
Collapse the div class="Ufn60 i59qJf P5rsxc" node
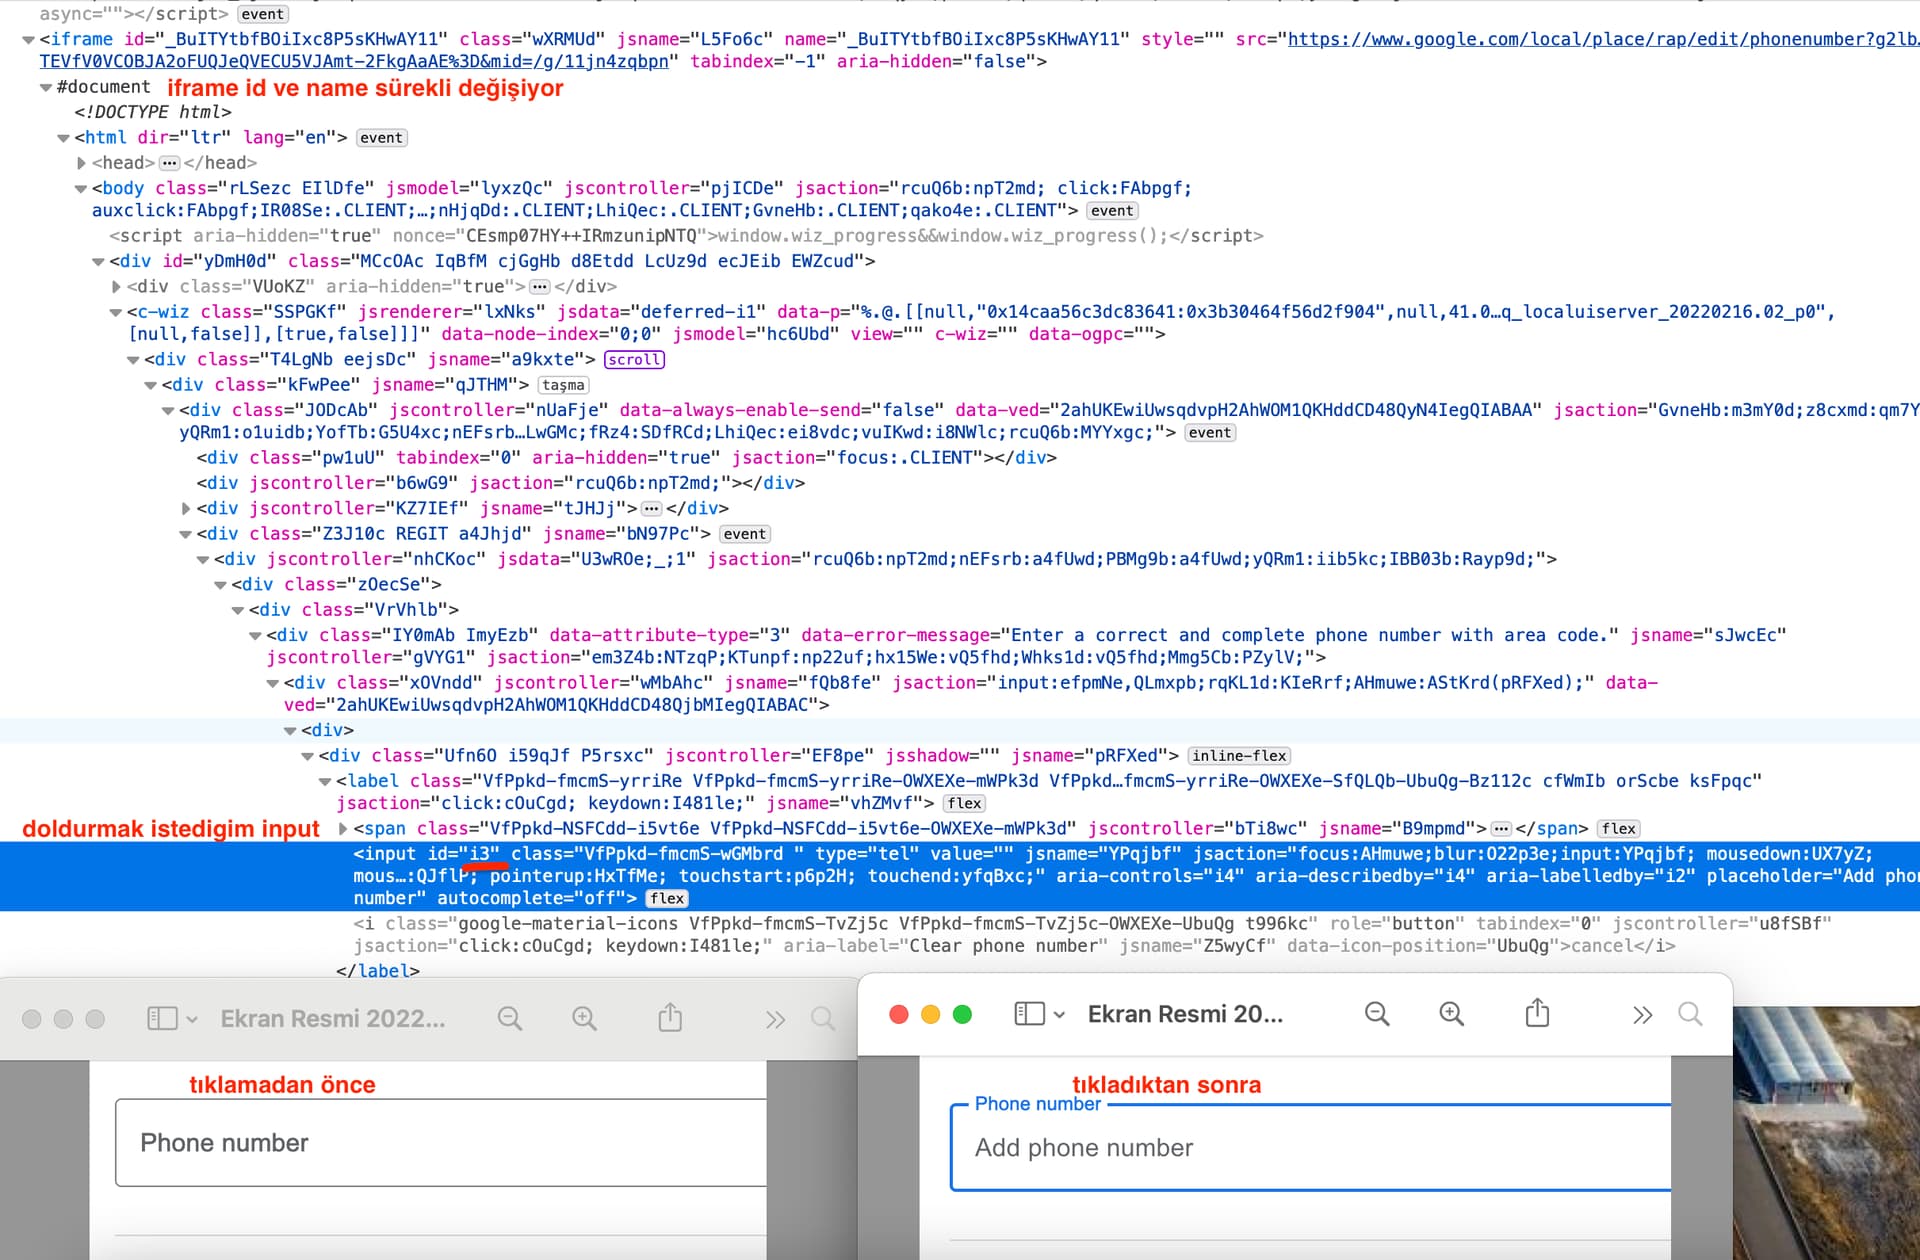pos(308,757)
